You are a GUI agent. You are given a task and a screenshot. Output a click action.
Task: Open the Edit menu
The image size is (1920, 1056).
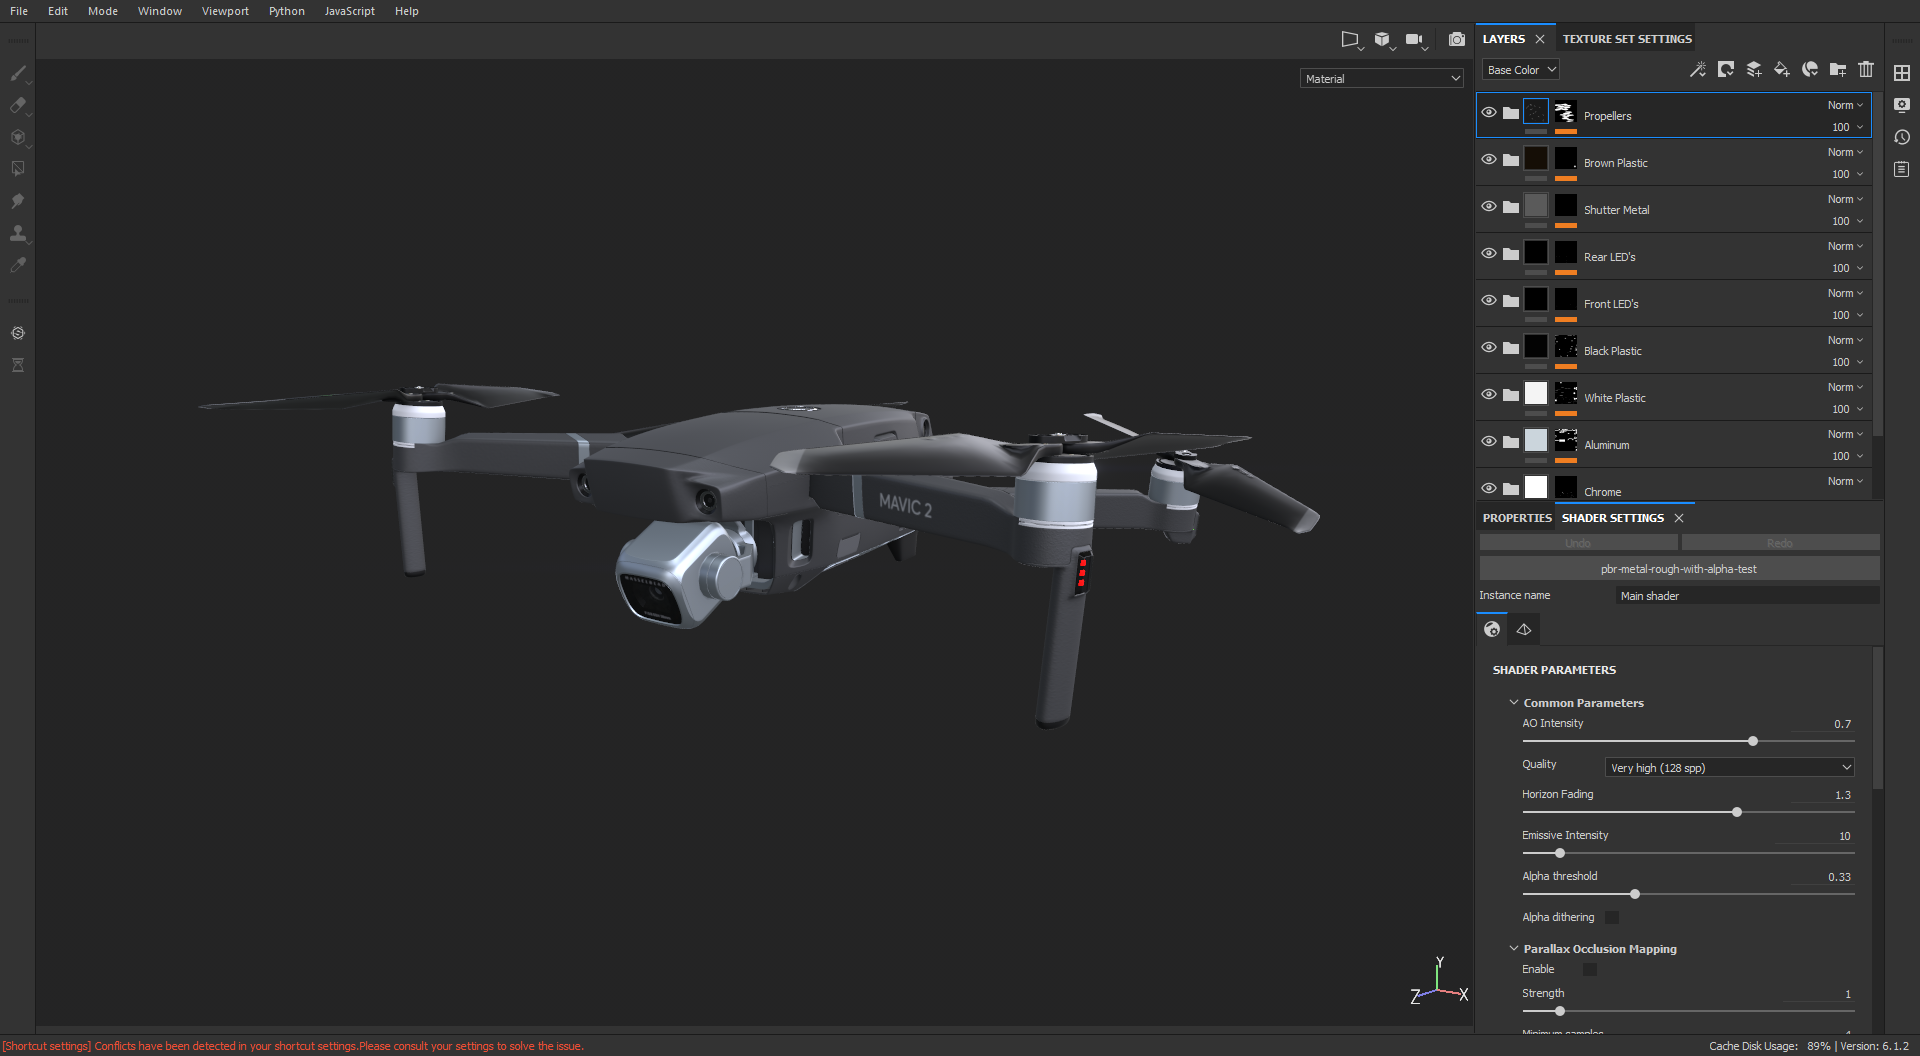58,11
